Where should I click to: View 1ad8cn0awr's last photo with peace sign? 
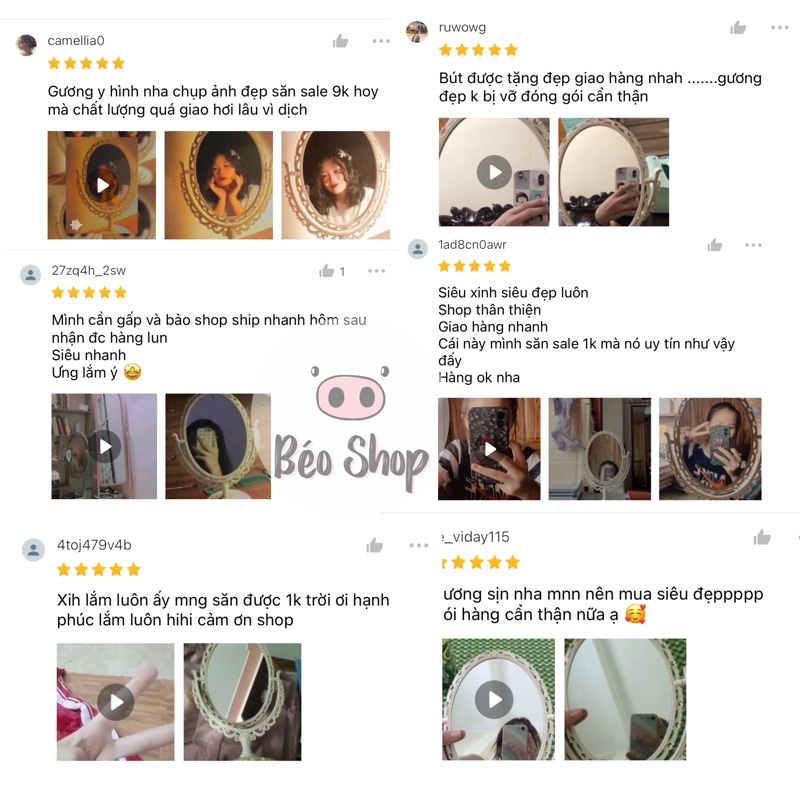[710, 449]
